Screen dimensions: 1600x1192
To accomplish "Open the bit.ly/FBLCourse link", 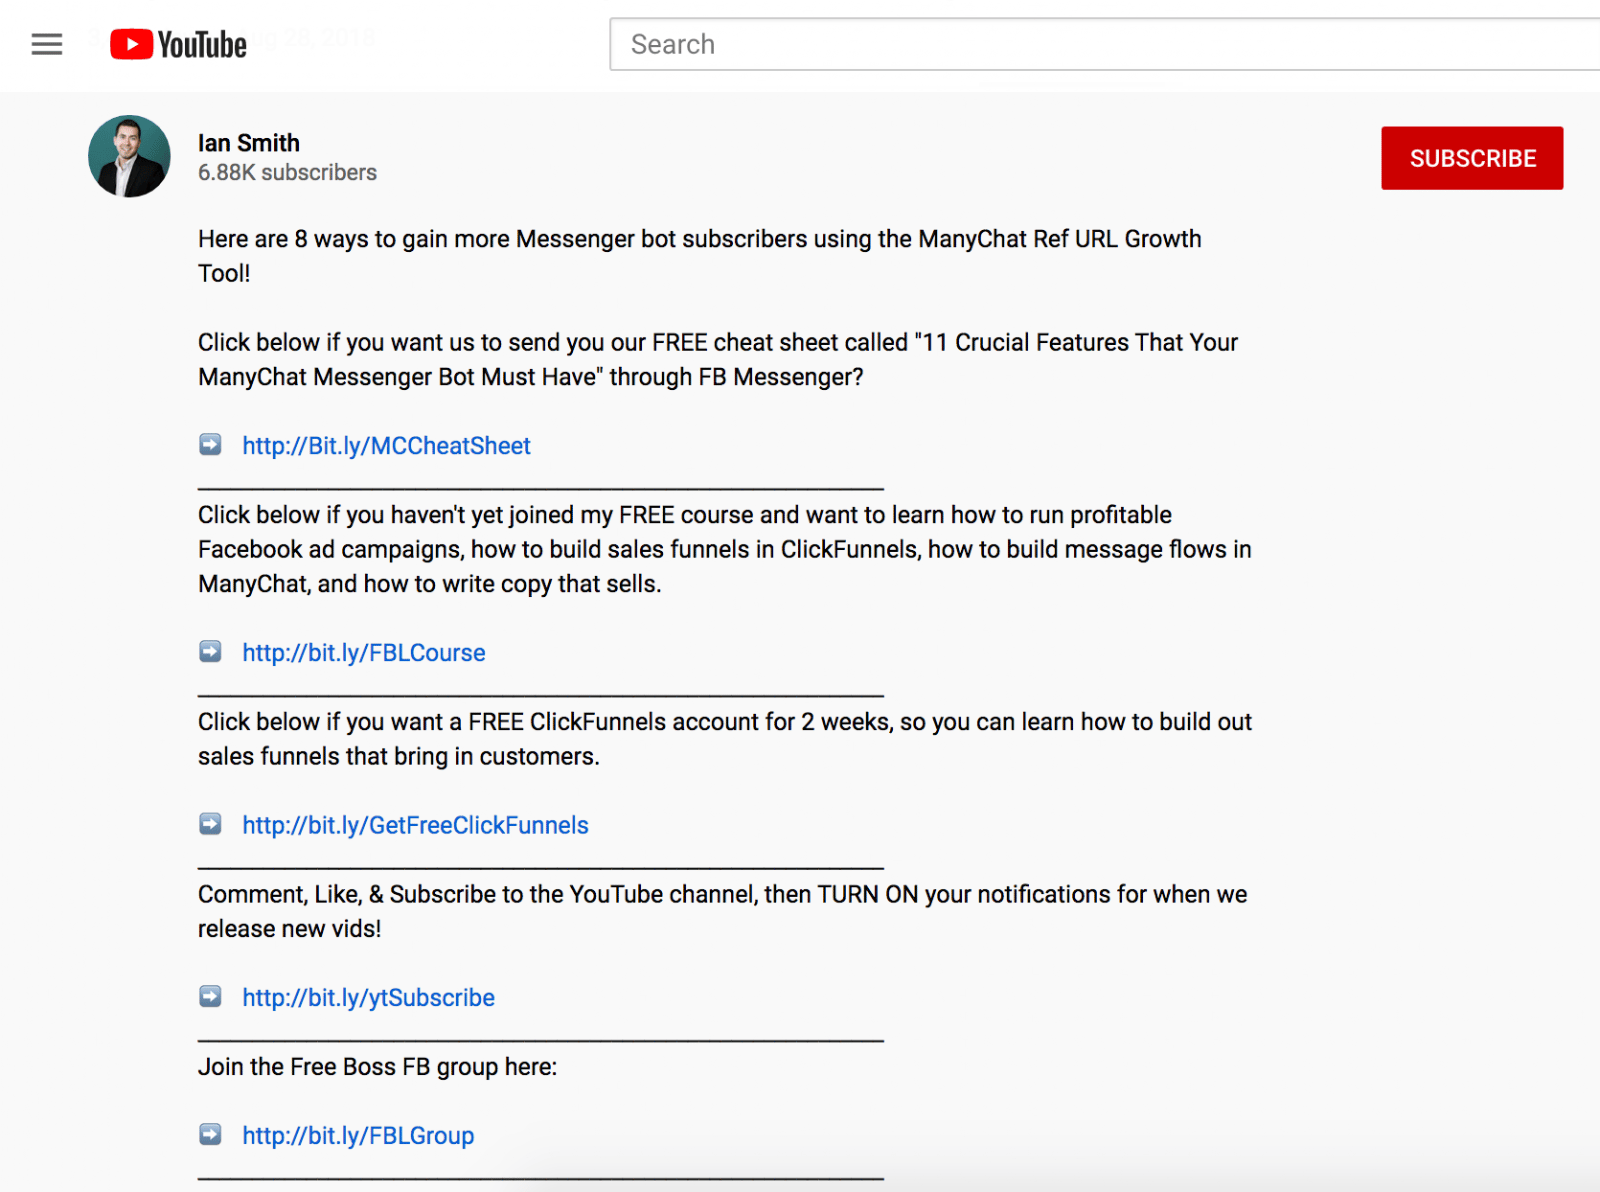I will 364,653.
